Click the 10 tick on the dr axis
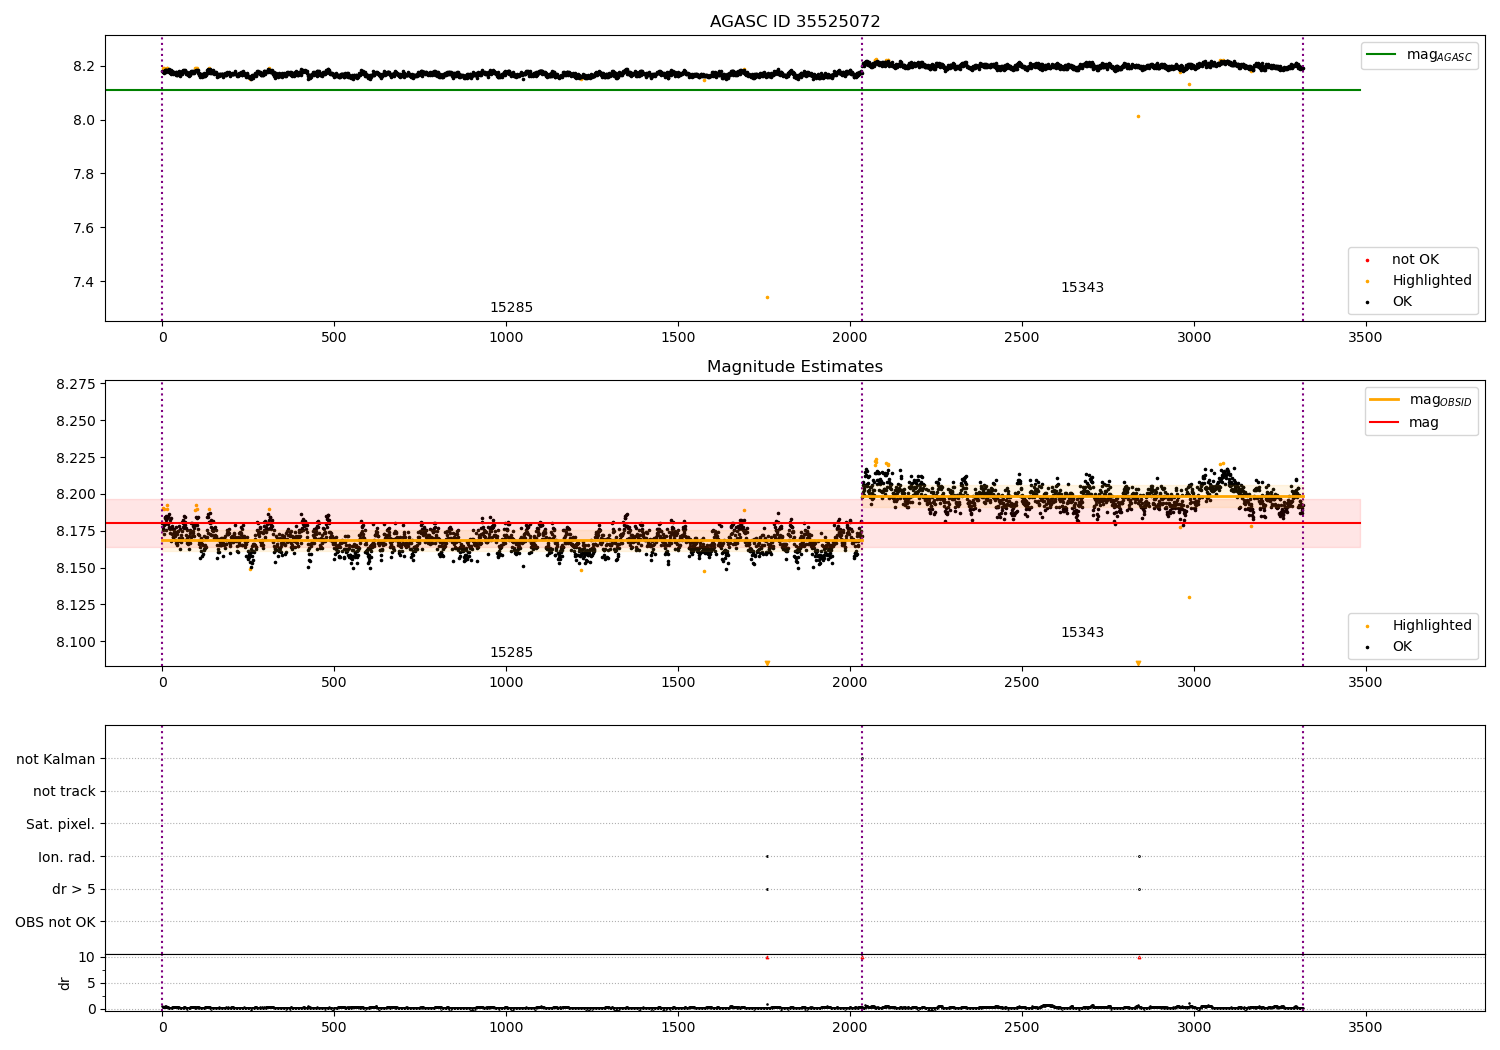 point(87,958)
